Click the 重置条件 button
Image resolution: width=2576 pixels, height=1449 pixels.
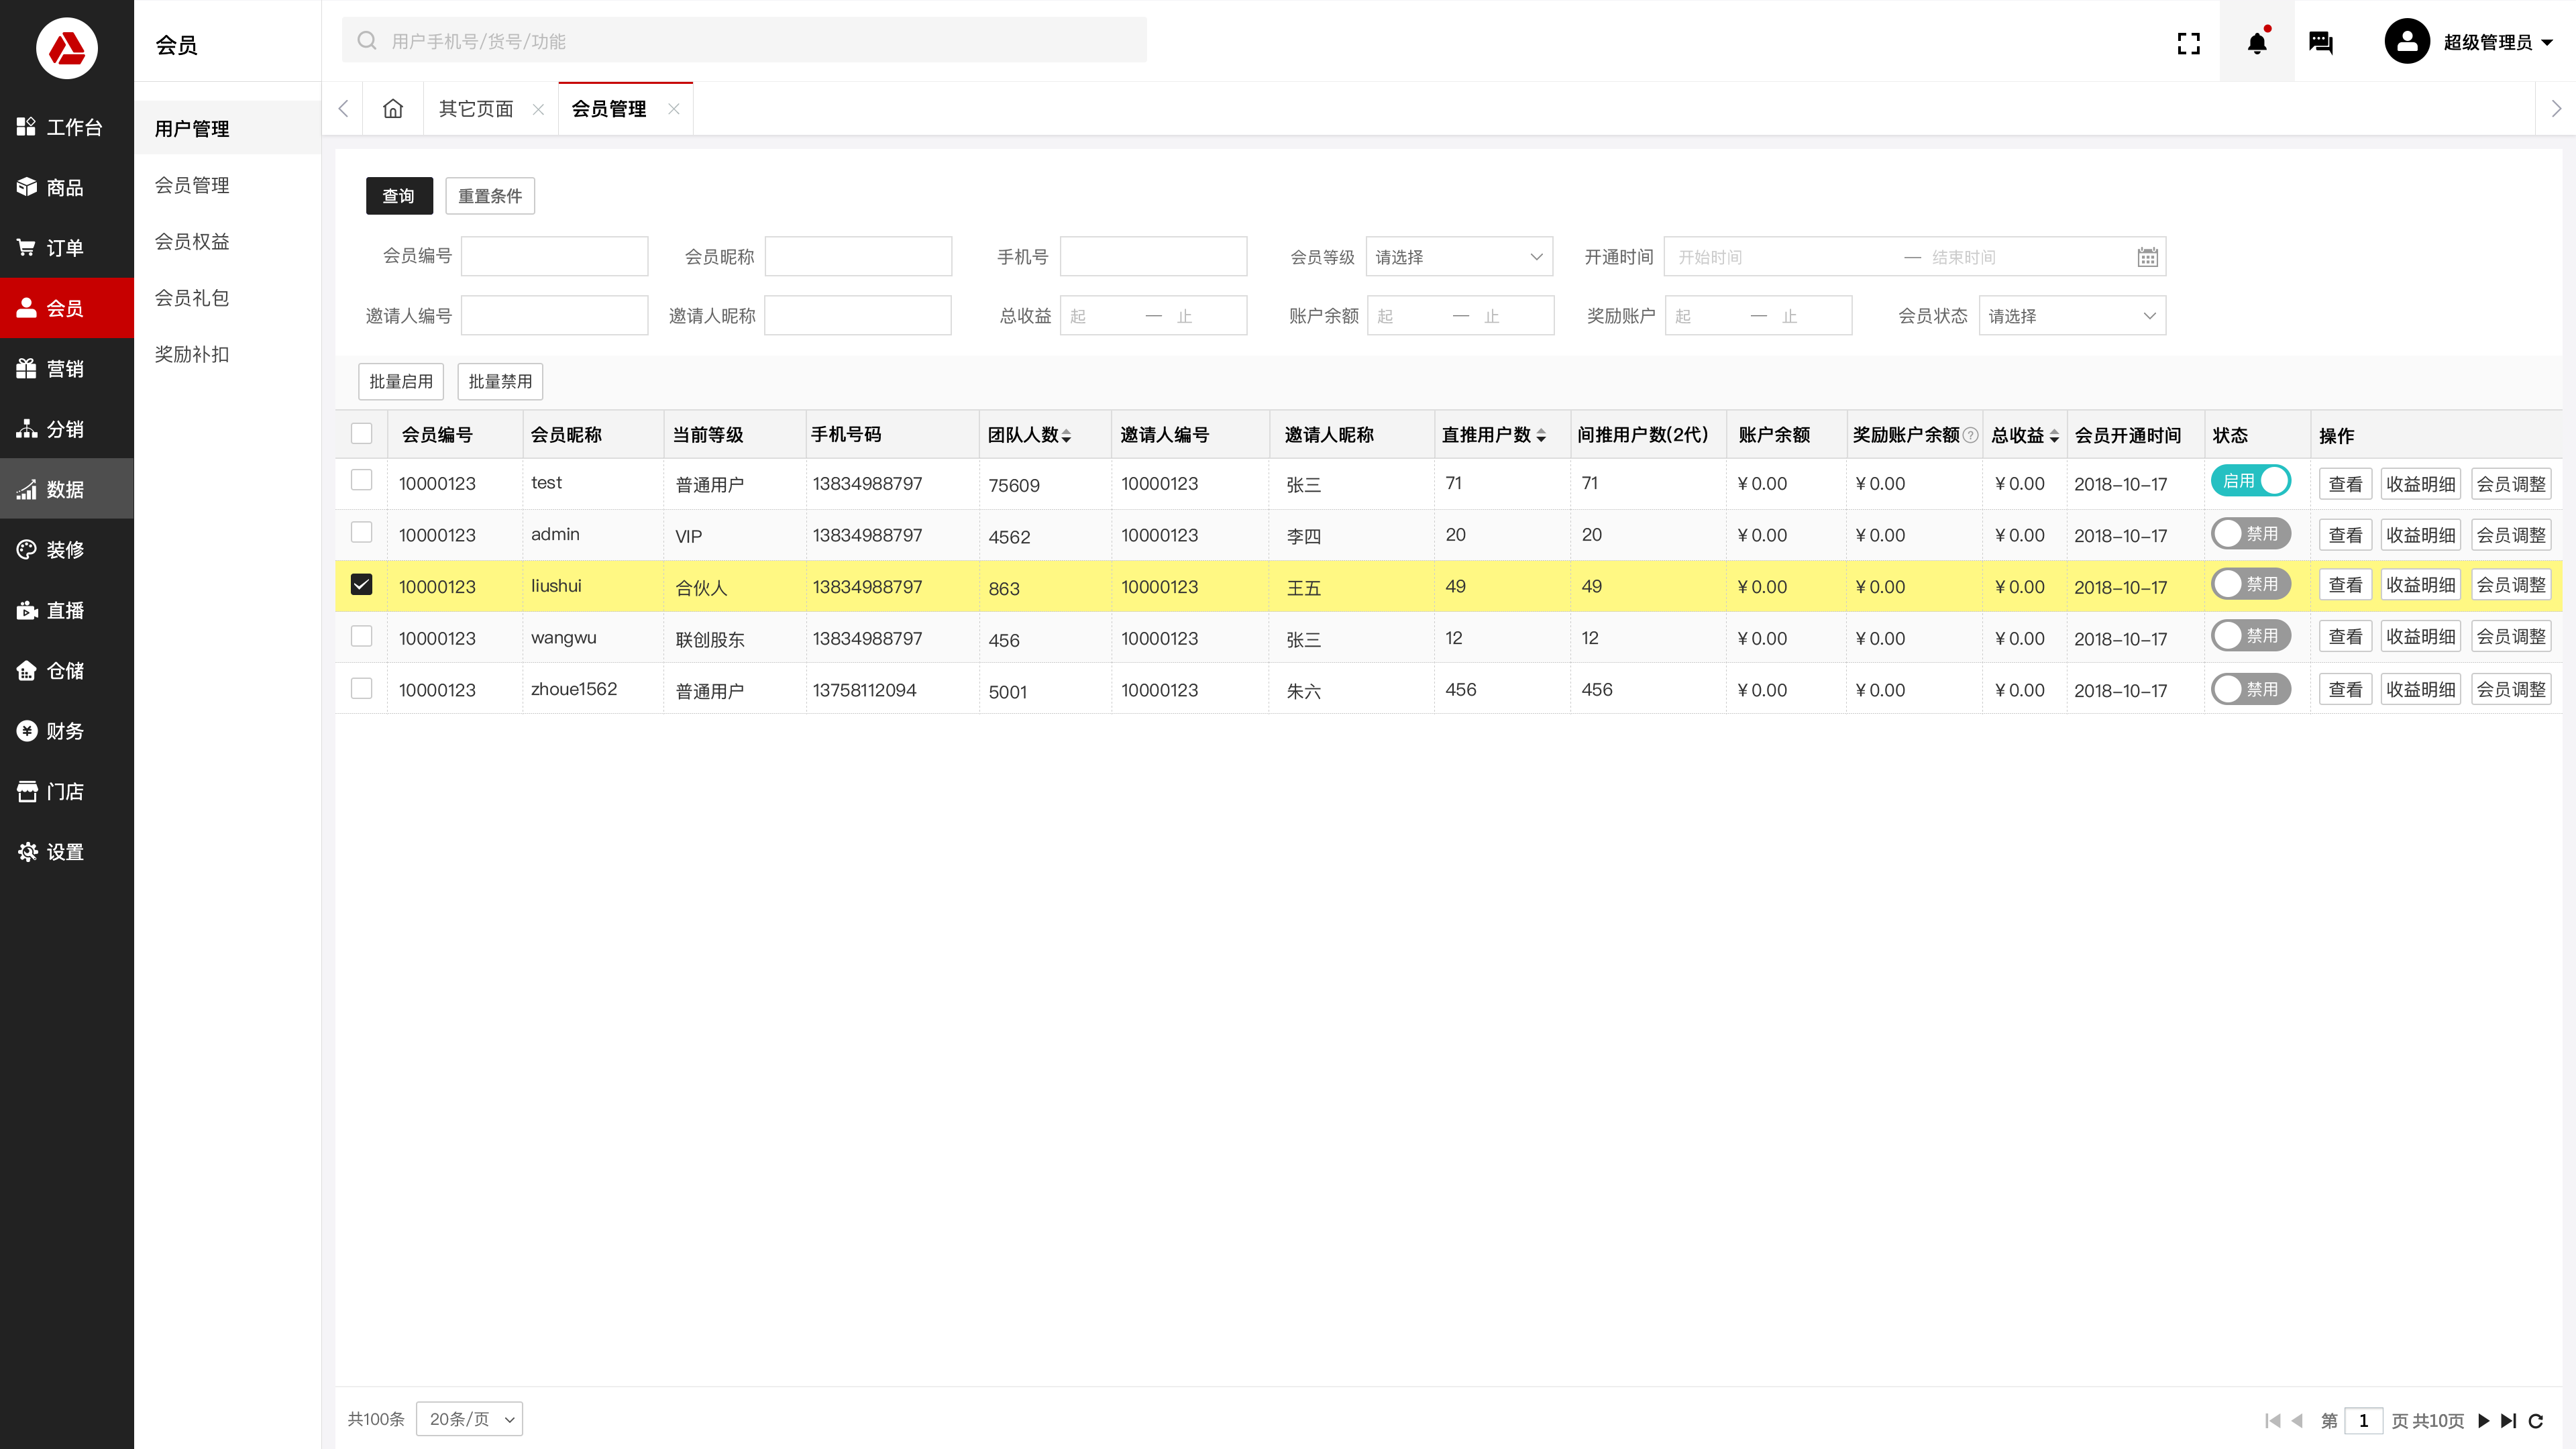coord(490,196)
